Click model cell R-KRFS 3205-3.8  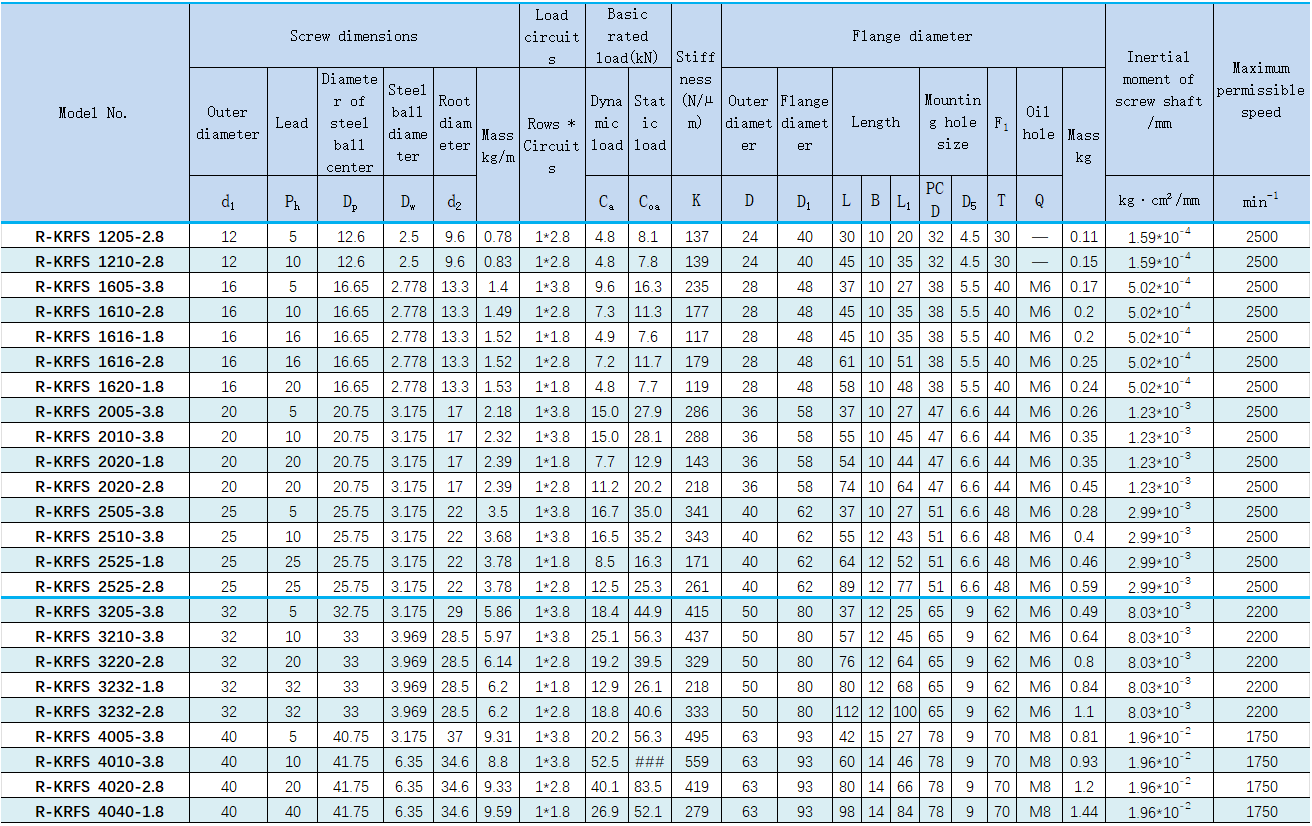[x=99, y=612]
